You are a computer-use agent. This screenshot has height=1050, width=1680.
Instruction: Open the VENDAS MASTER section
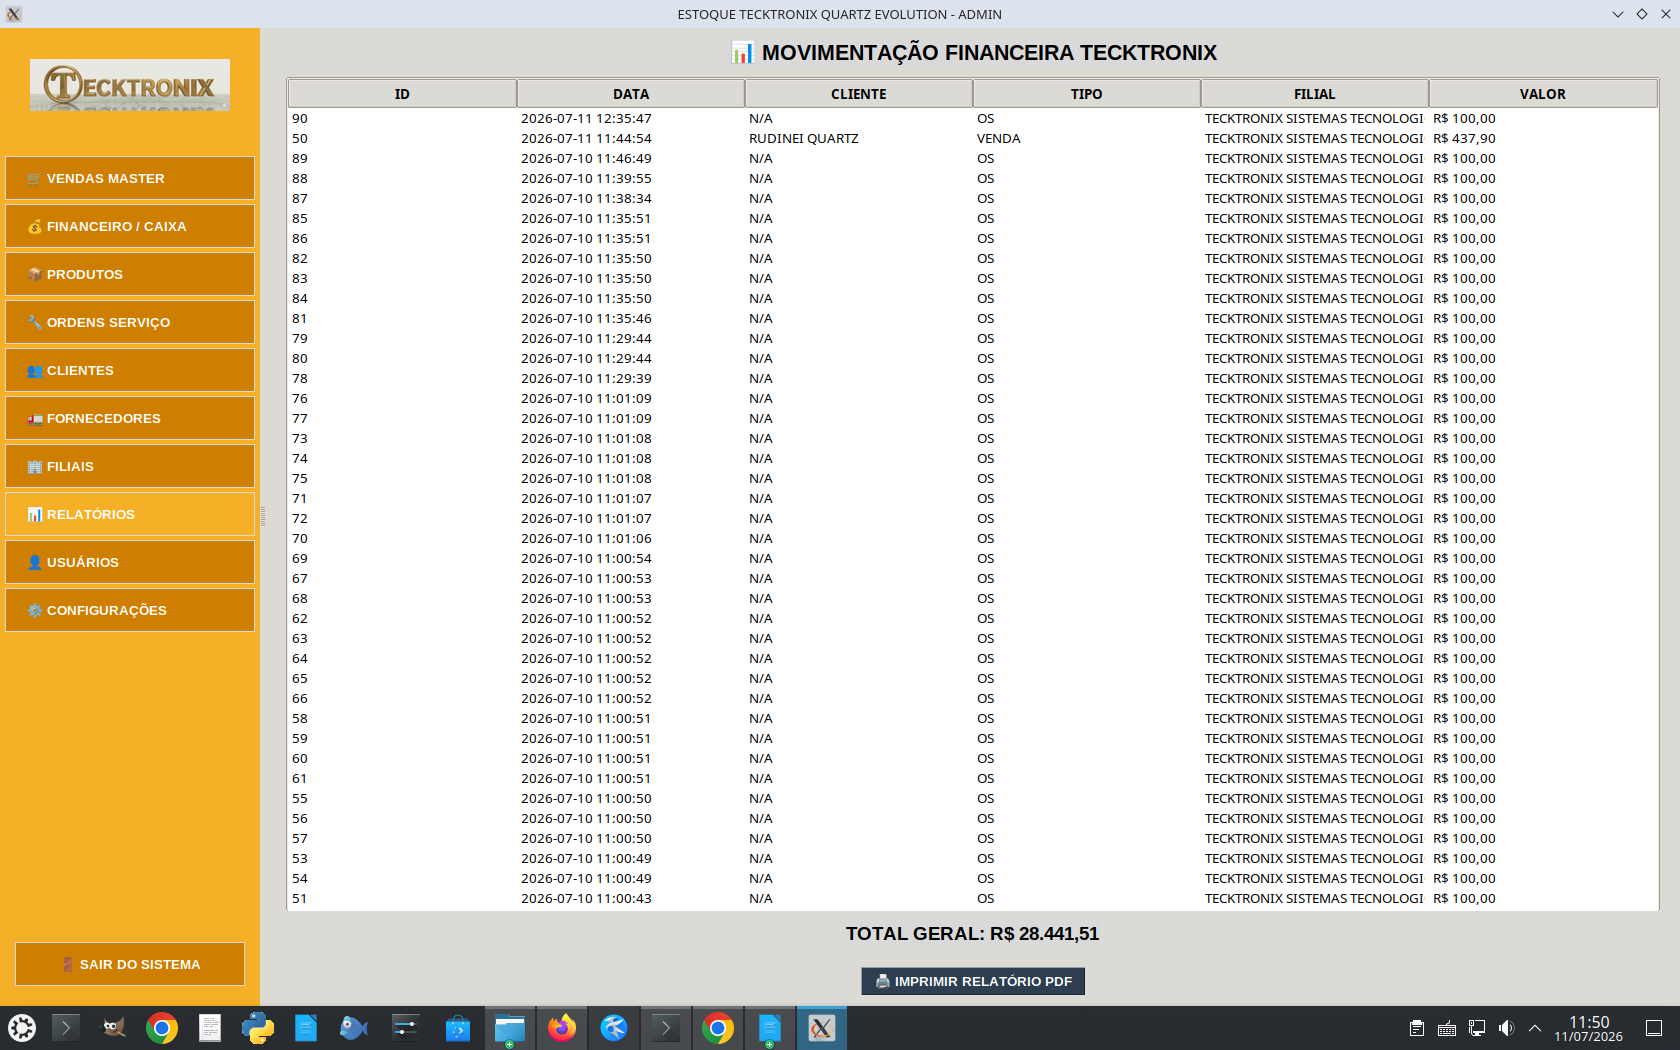click(130, 178)
